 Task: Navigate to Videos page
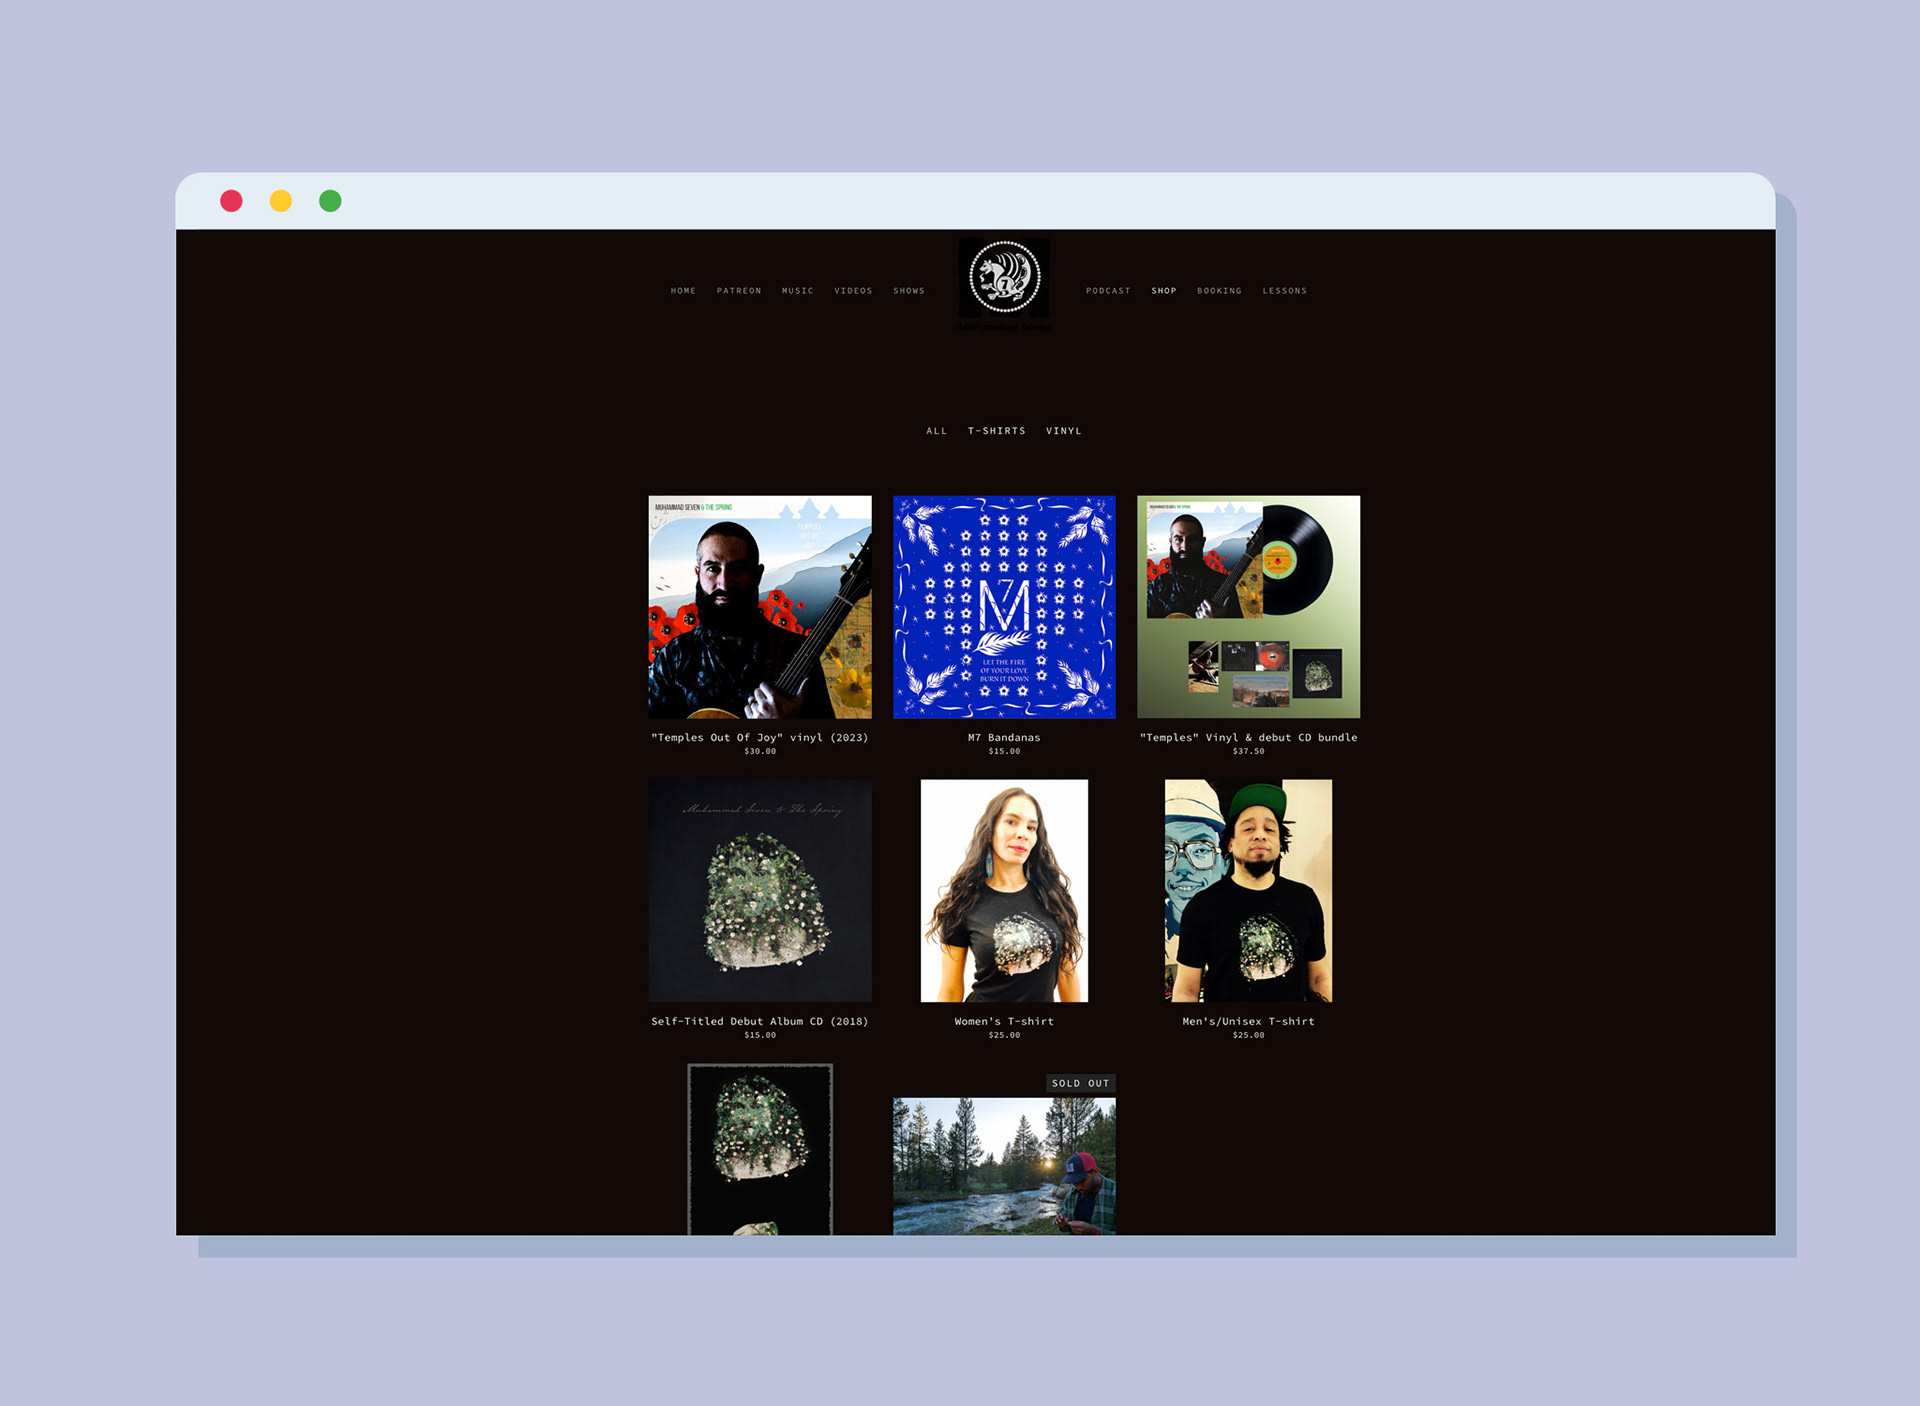coord(853,291)
